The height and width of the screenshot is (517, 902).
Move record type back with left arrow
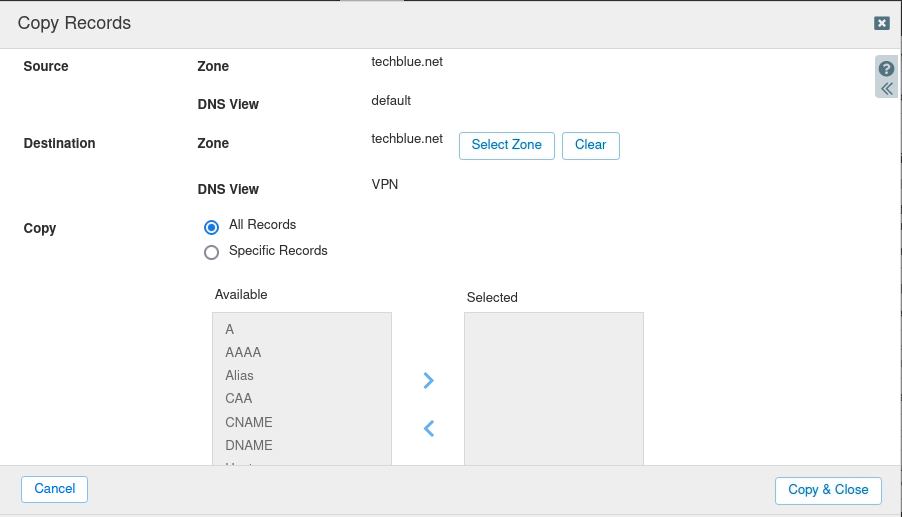pos(429,428)
